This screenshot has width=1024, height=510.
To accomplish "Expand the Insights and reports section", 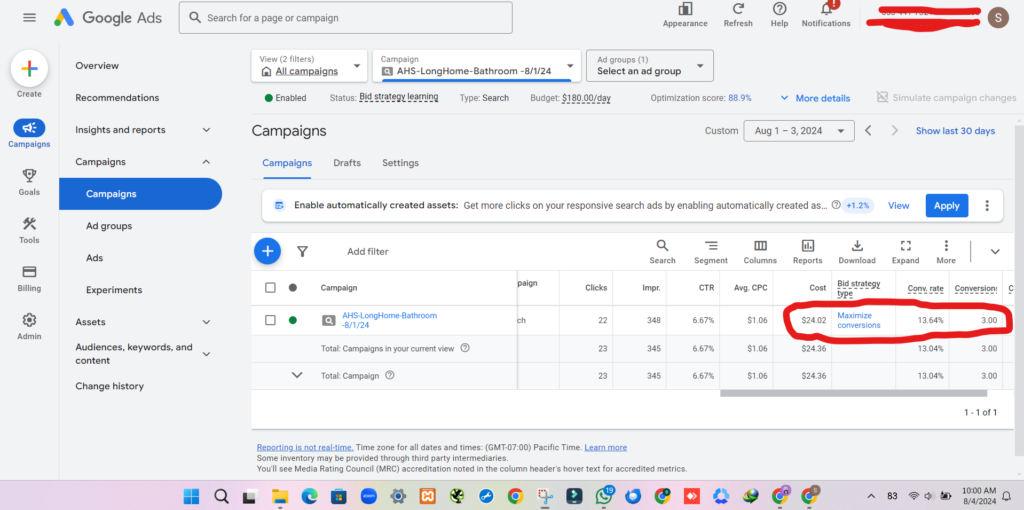I will tap(206, 130).
